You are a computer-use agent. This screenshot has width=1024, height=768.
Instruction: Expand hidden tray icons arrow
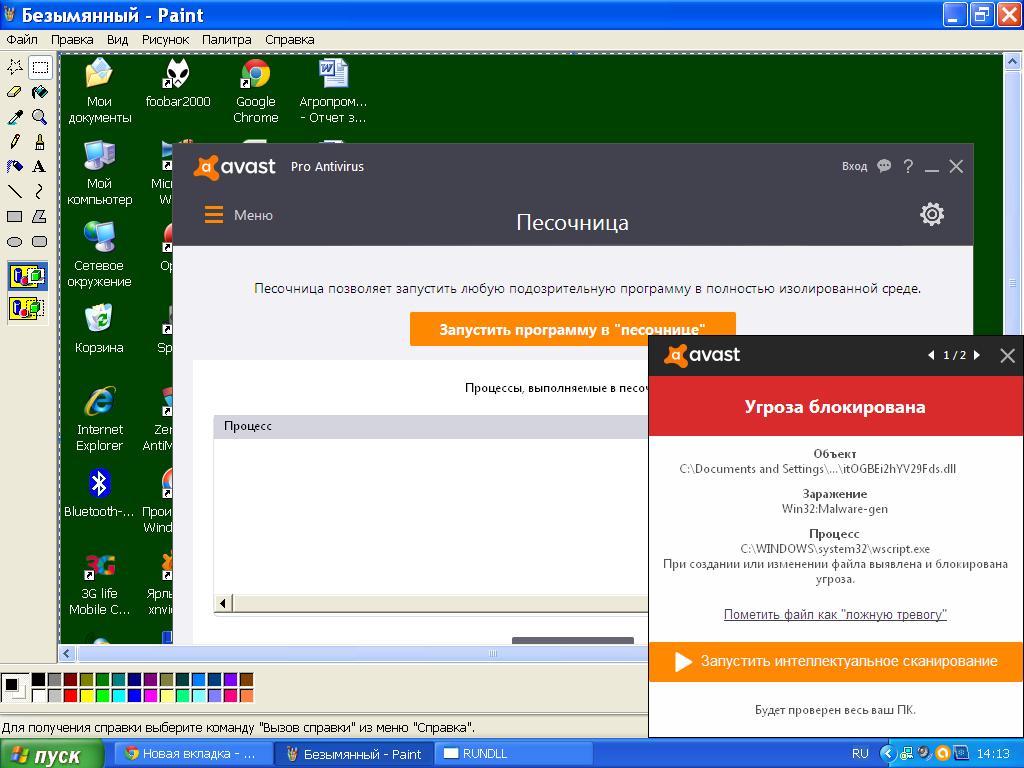point(888,754)
